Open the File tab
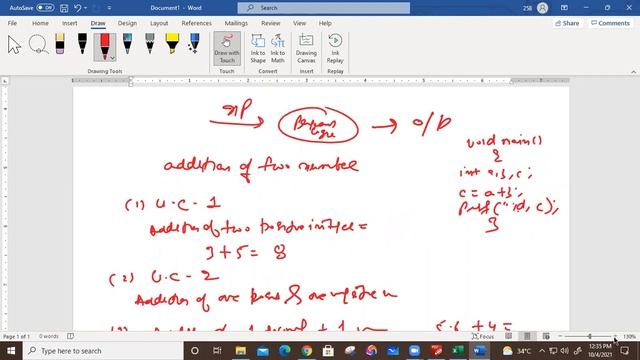640x360 pixels. click(x=12, y=23)
